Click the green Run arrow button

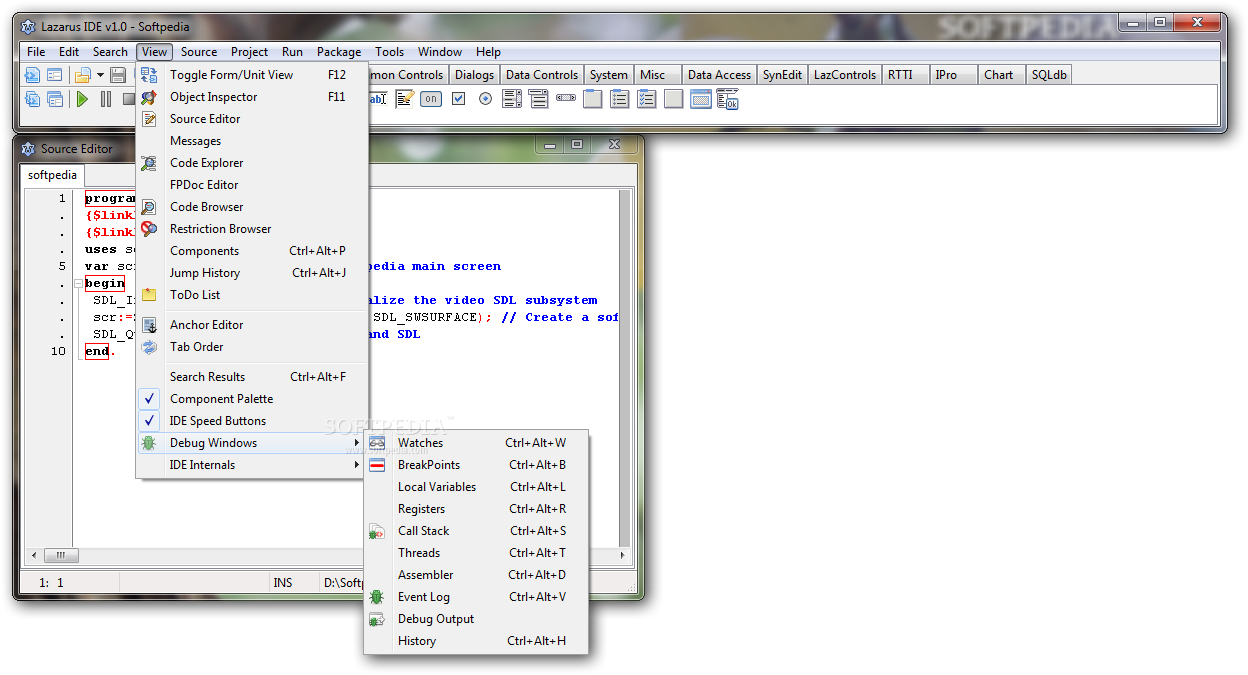[x=83, y=99]
